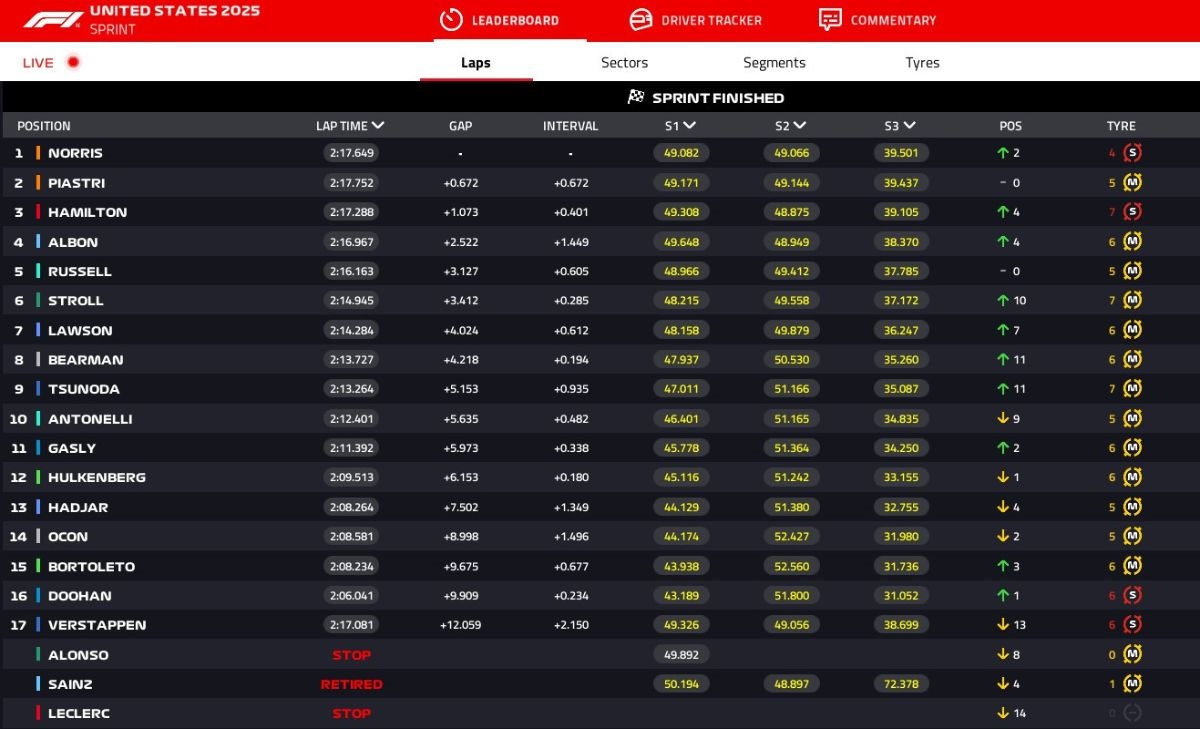Expand the S3 column dropdown chevron
1200x729 pixels.
910,126
